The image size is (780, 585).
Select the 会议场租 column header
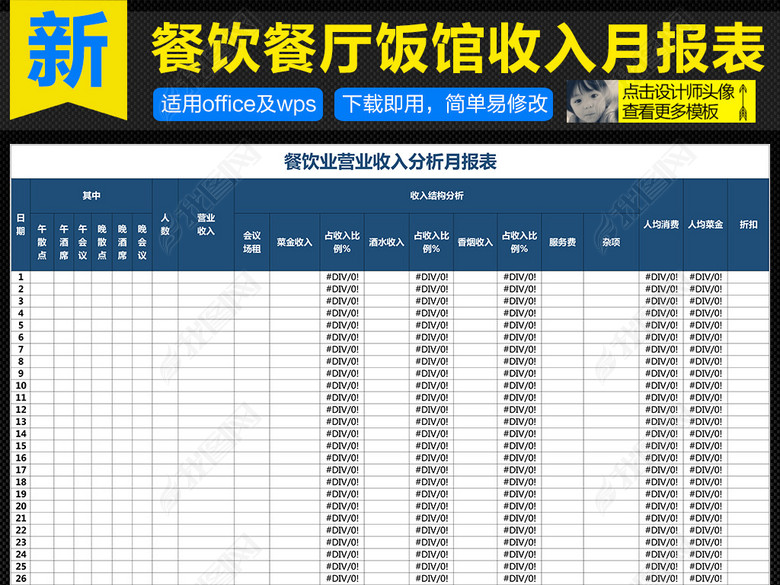252,241
